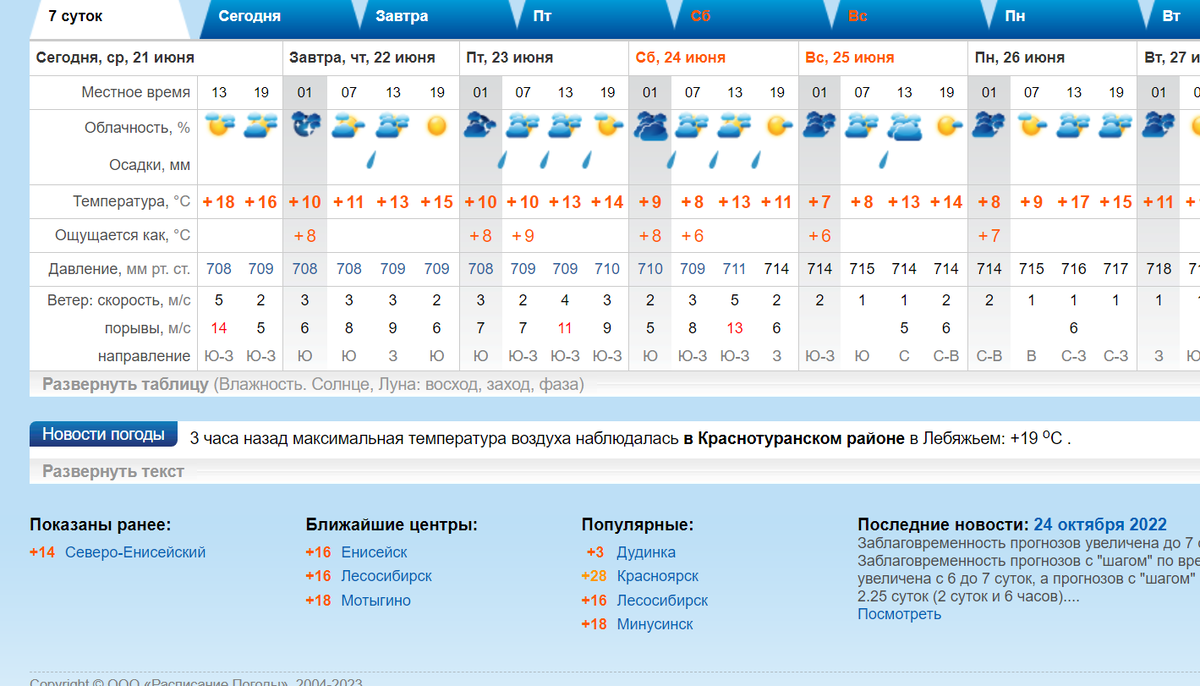
Task: Click night cloud icon for Sunday 01:00
Action: point(820,126)
